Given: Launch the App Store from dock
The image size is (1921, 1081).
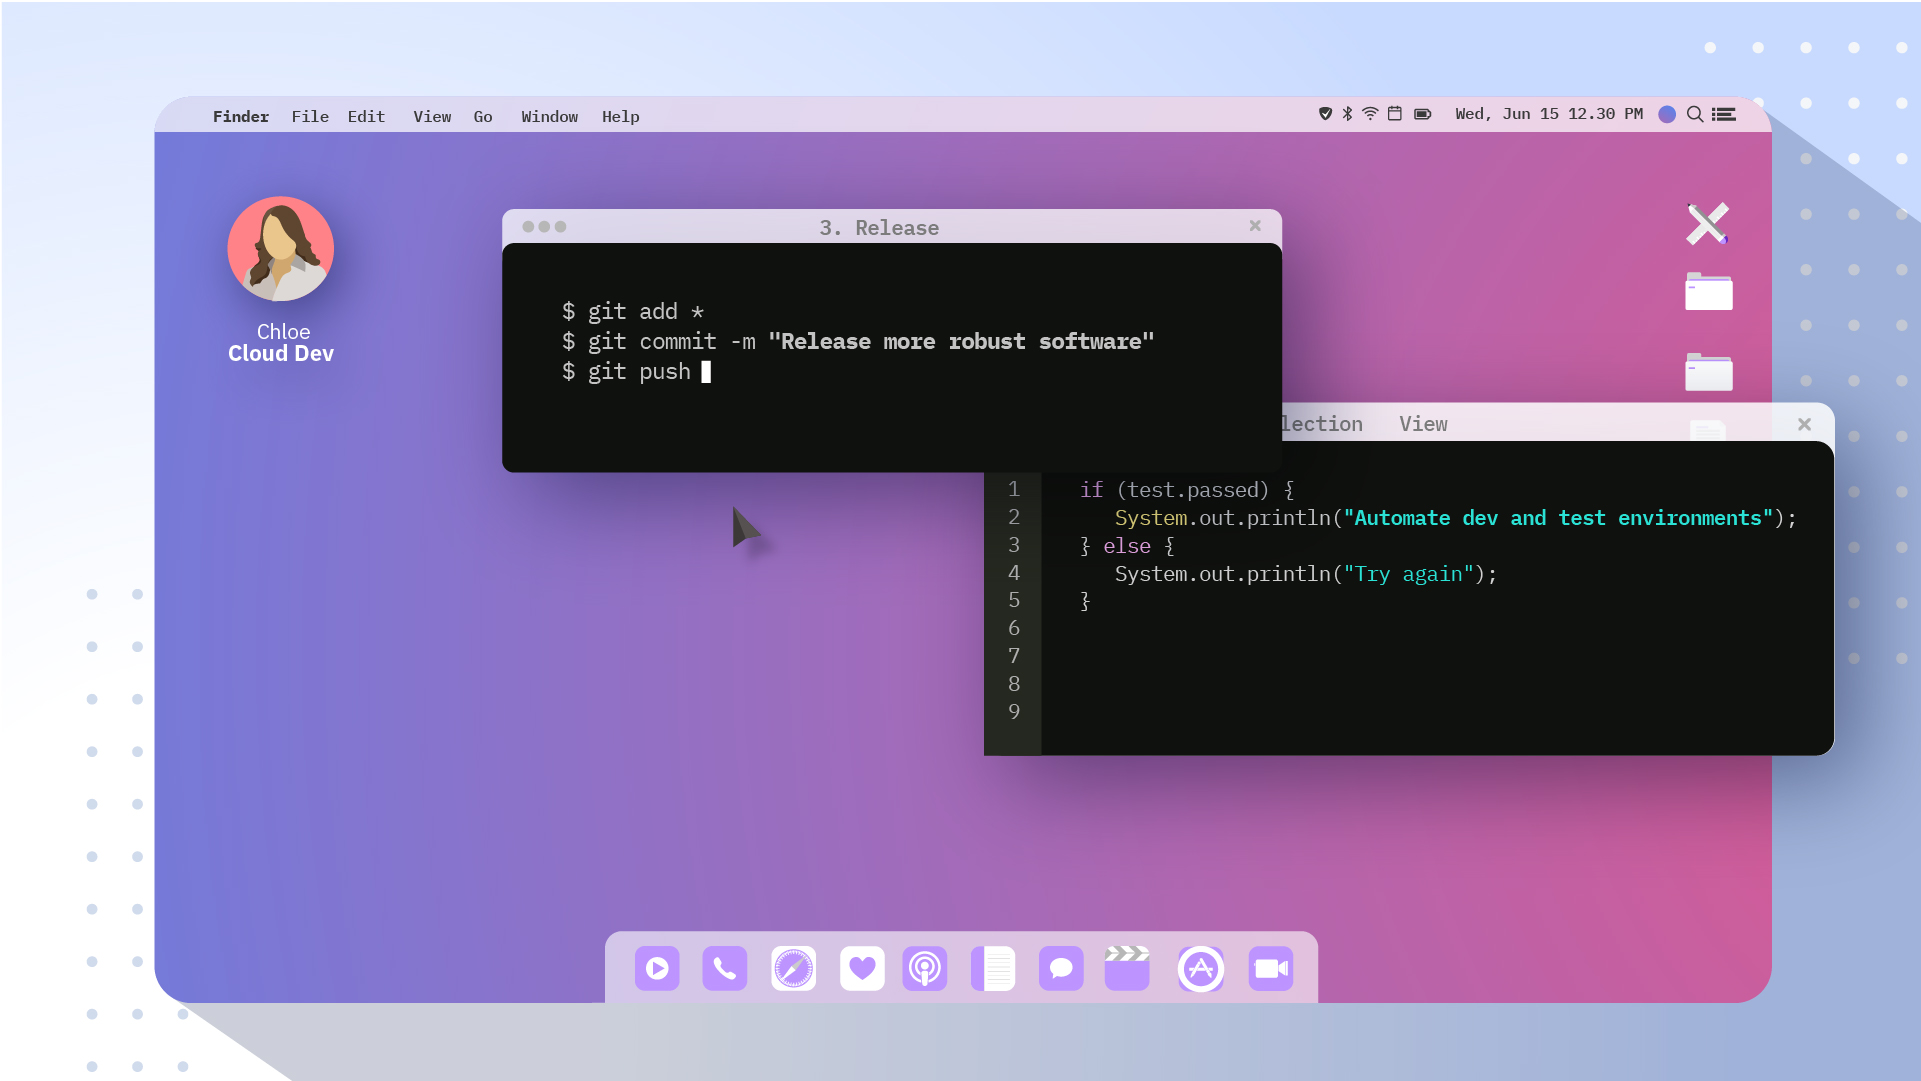Looking at the screenshot, I should (1201, 968).
